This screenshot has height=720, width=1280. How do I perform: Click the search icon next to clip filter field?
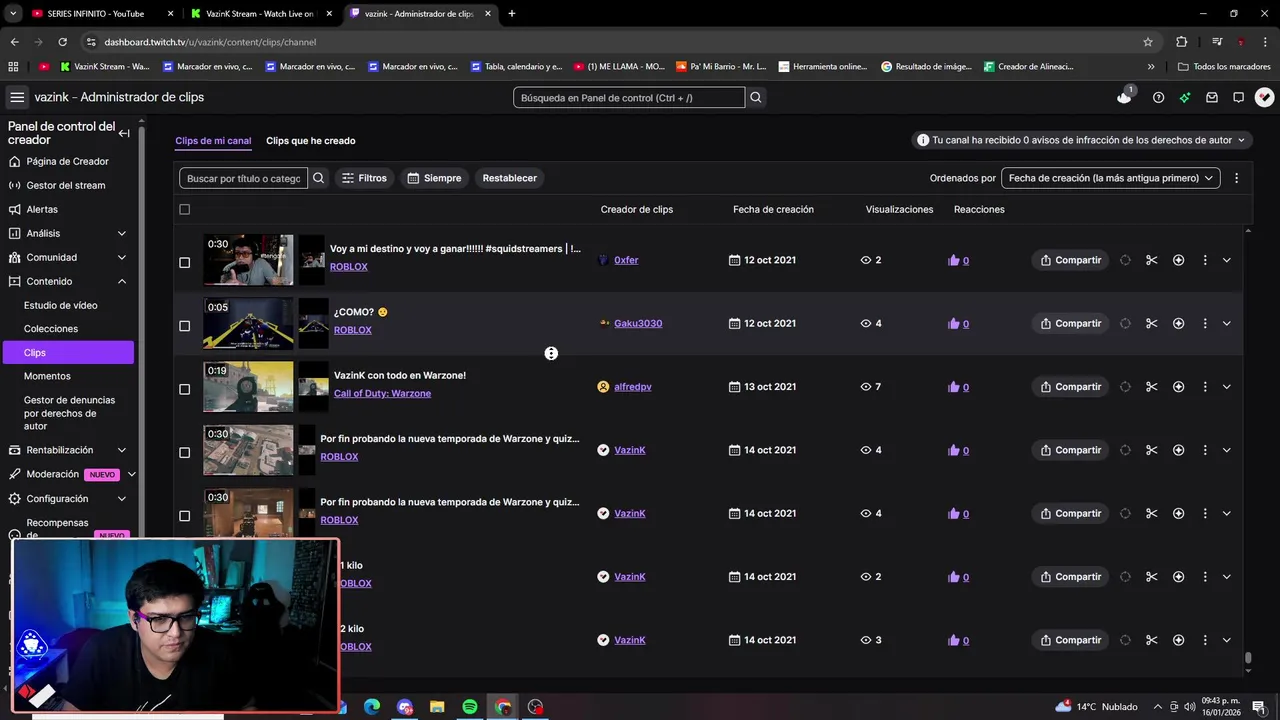tap(319, 178)
